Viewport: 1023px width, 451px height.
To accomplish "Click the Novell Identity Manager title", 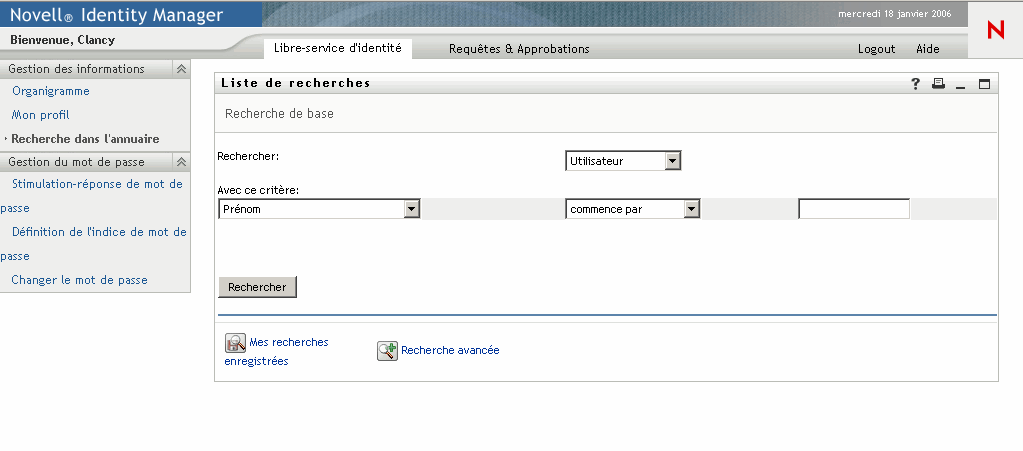I will (117, 14).
